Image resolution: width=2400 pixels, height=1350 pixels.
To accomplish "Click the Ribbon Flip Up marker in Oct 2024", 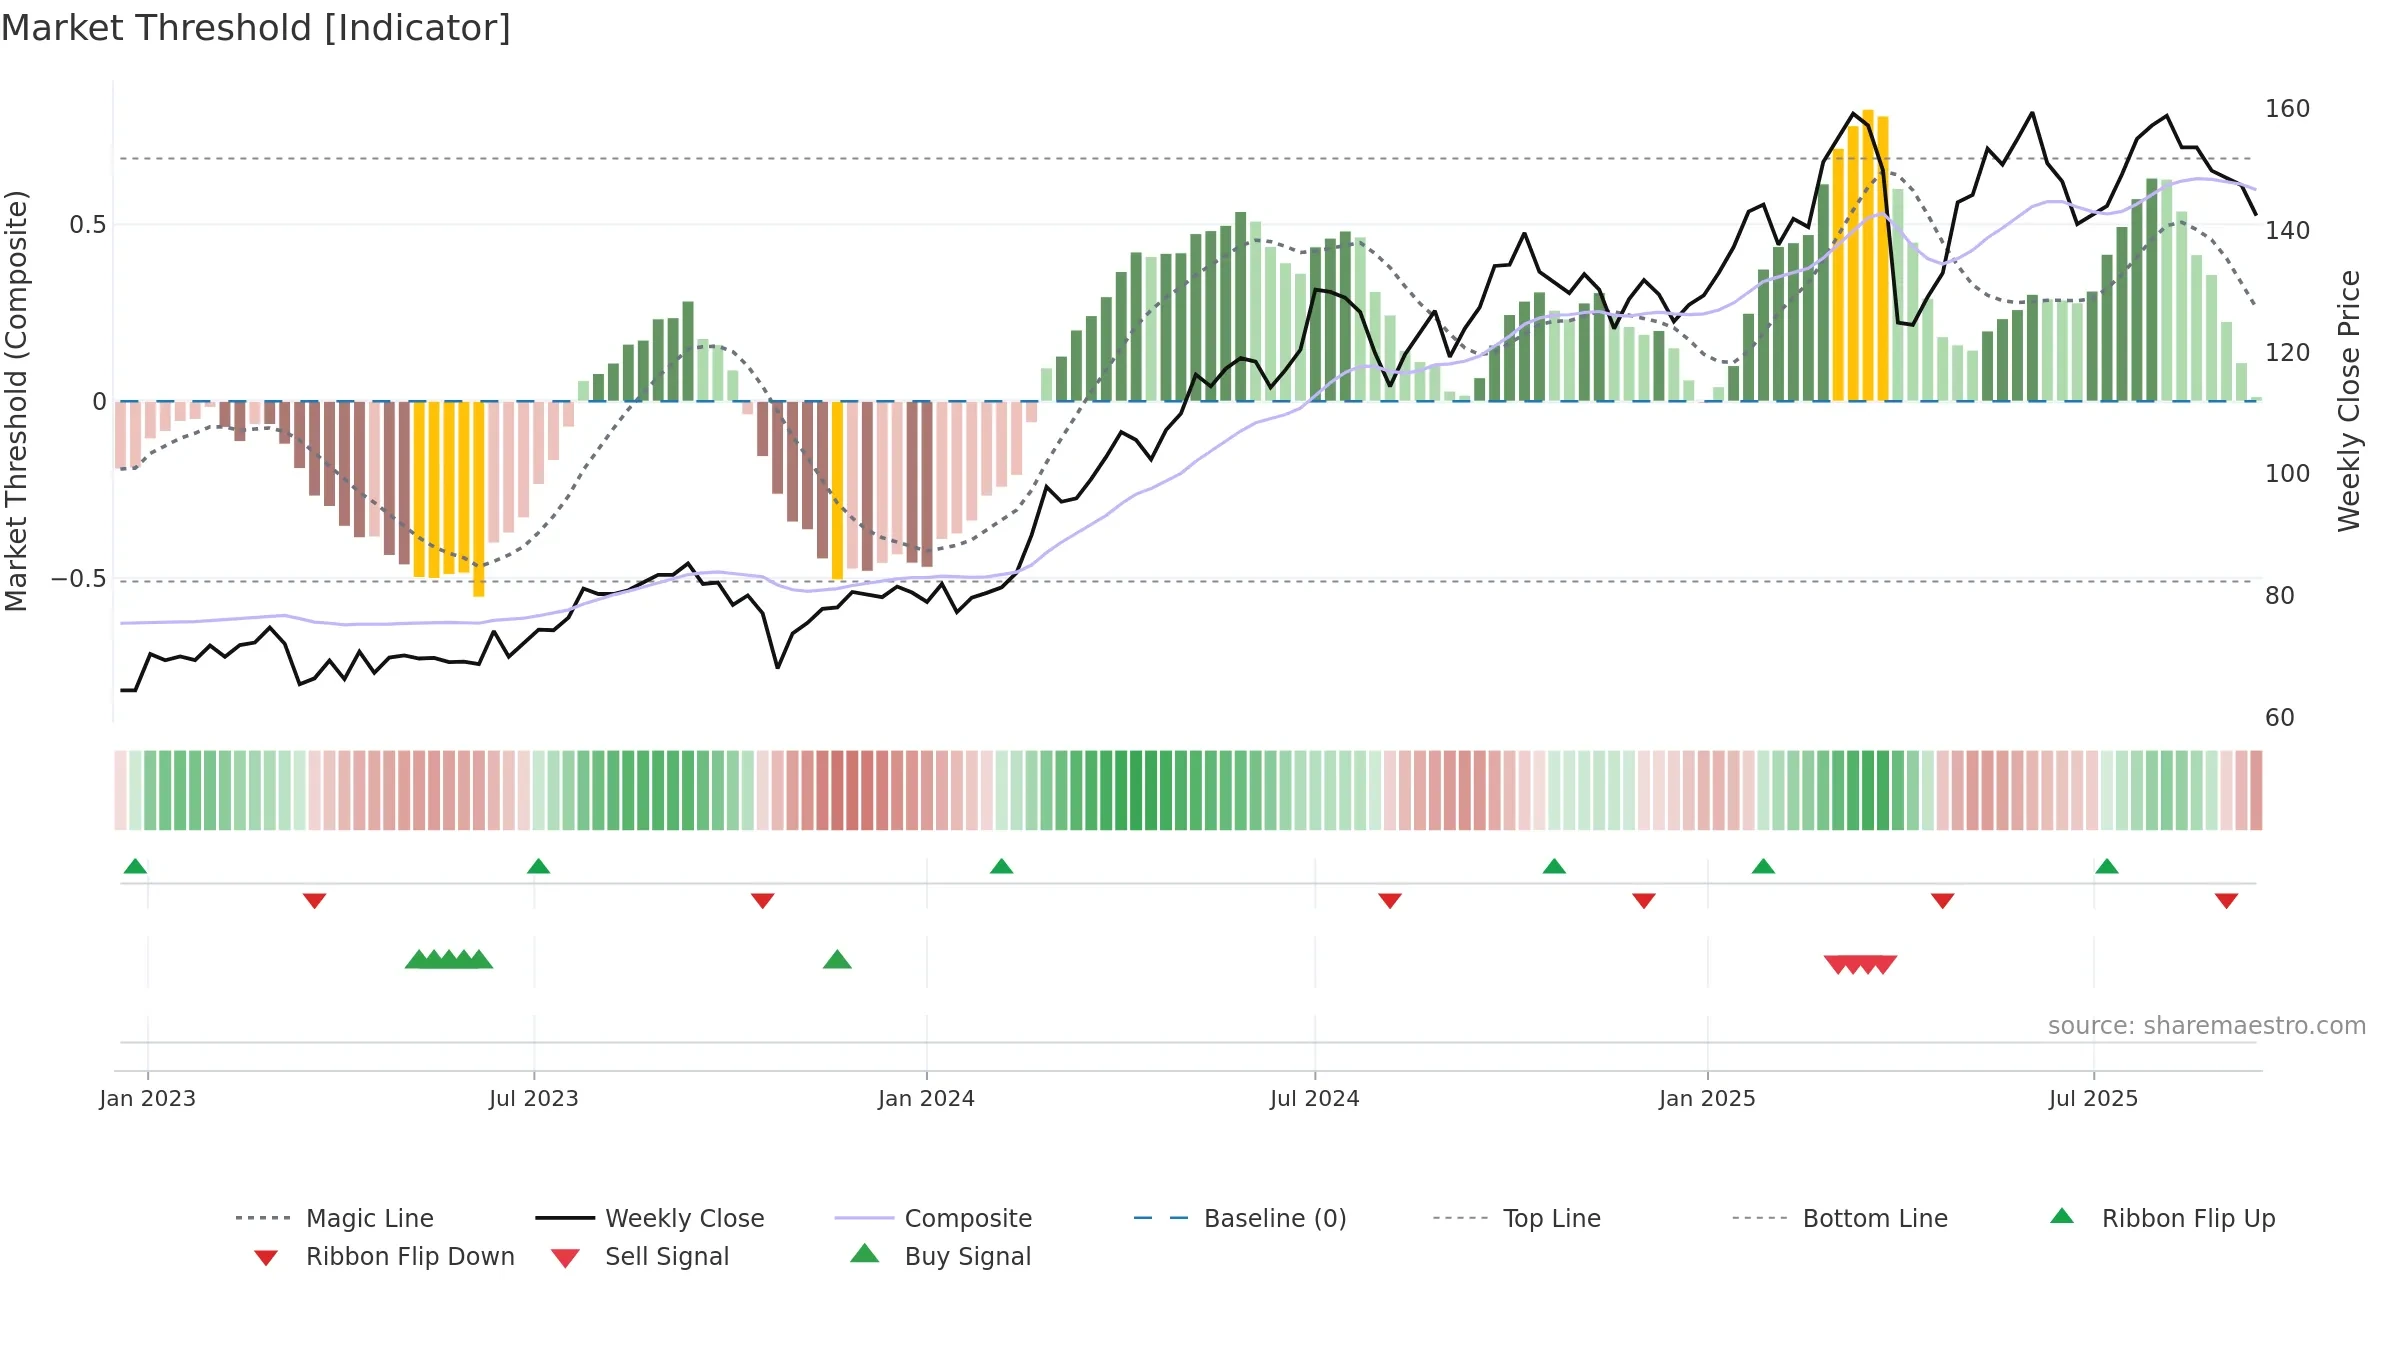I will [1554, 866].
